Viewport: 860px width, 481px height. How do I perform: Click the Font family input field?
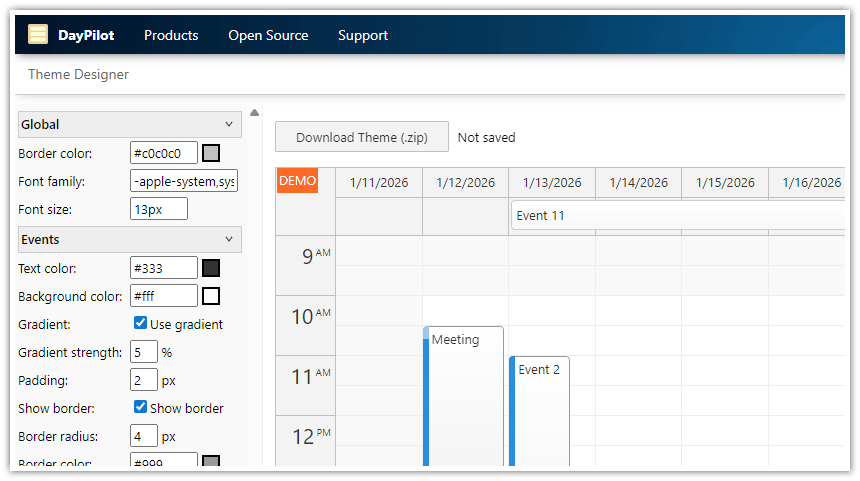click(184, 182)
